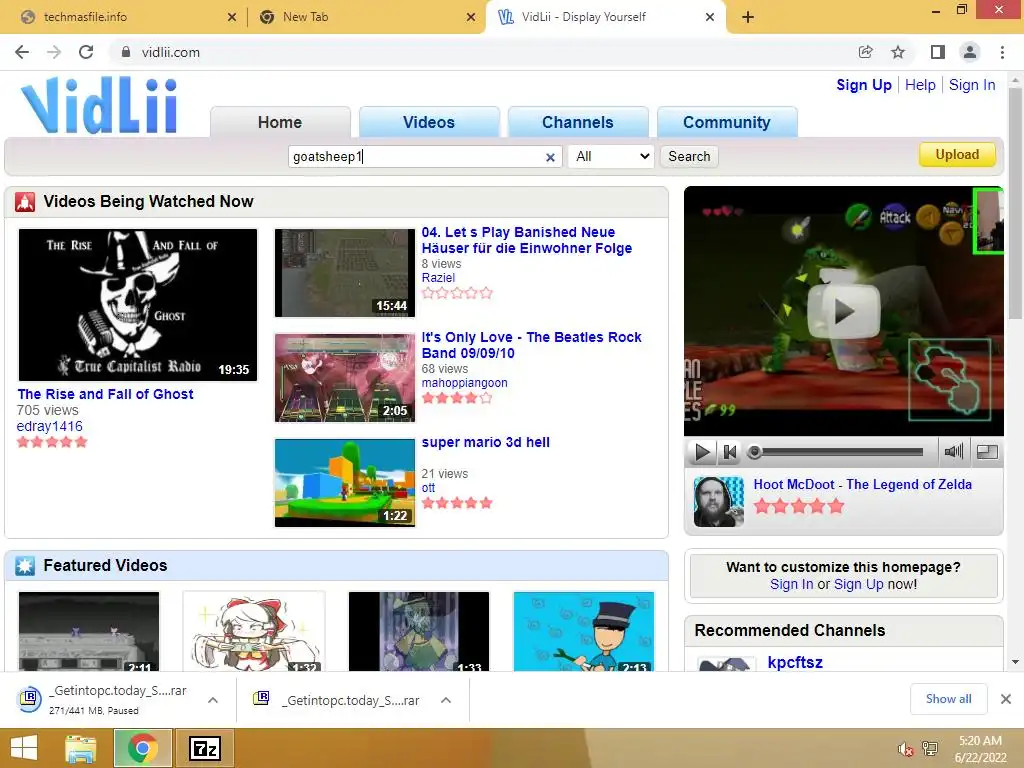Close the techmasfile.info tab

[x=232, y=17]
